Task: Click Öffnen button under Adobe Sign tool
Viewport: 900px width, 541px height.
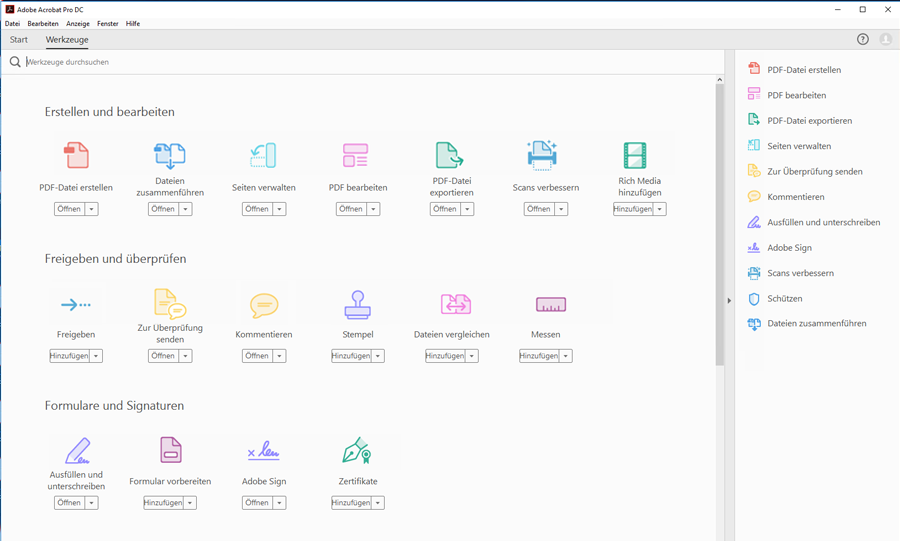Action: 257,503
